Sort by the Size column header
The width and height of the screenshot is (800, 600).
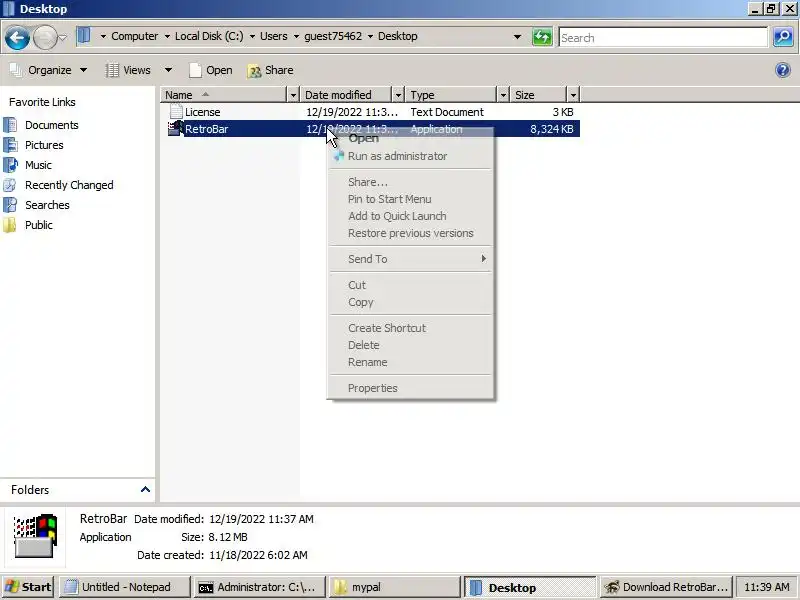pos(539,95)
